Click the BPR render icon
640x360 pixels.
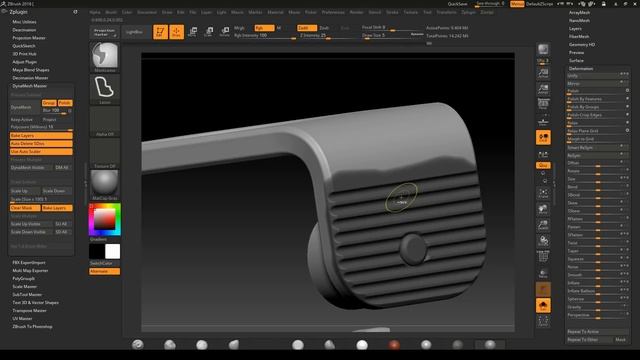(x=543, y=49)
